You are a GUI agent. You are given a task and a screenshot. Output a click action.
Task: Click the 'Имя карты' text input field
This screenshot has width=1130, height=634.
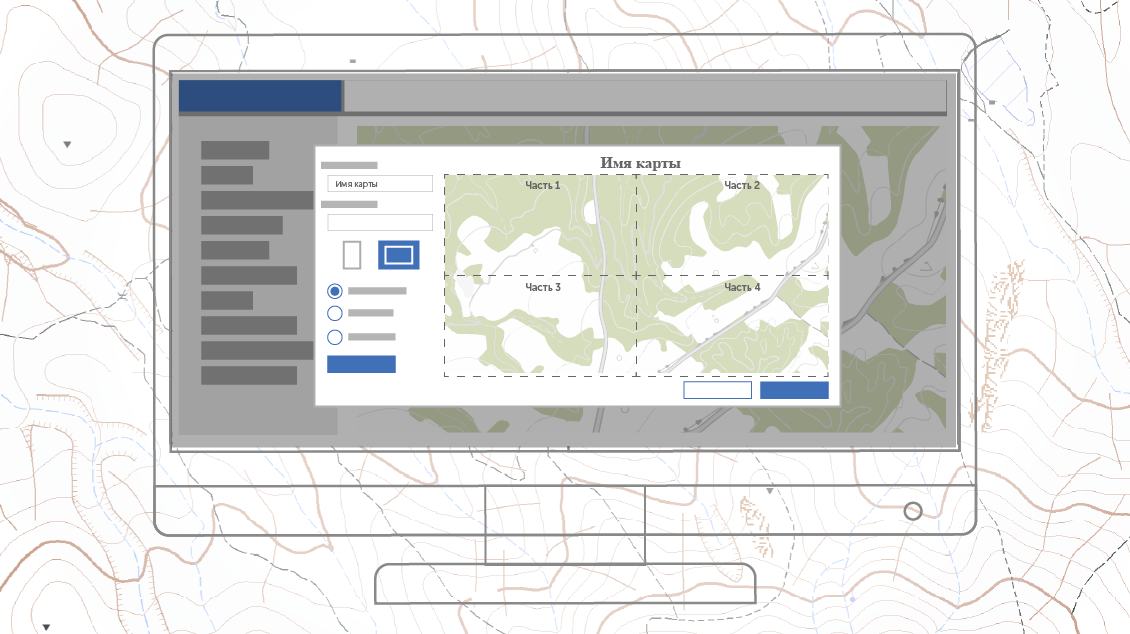click(x=380, y=184)
